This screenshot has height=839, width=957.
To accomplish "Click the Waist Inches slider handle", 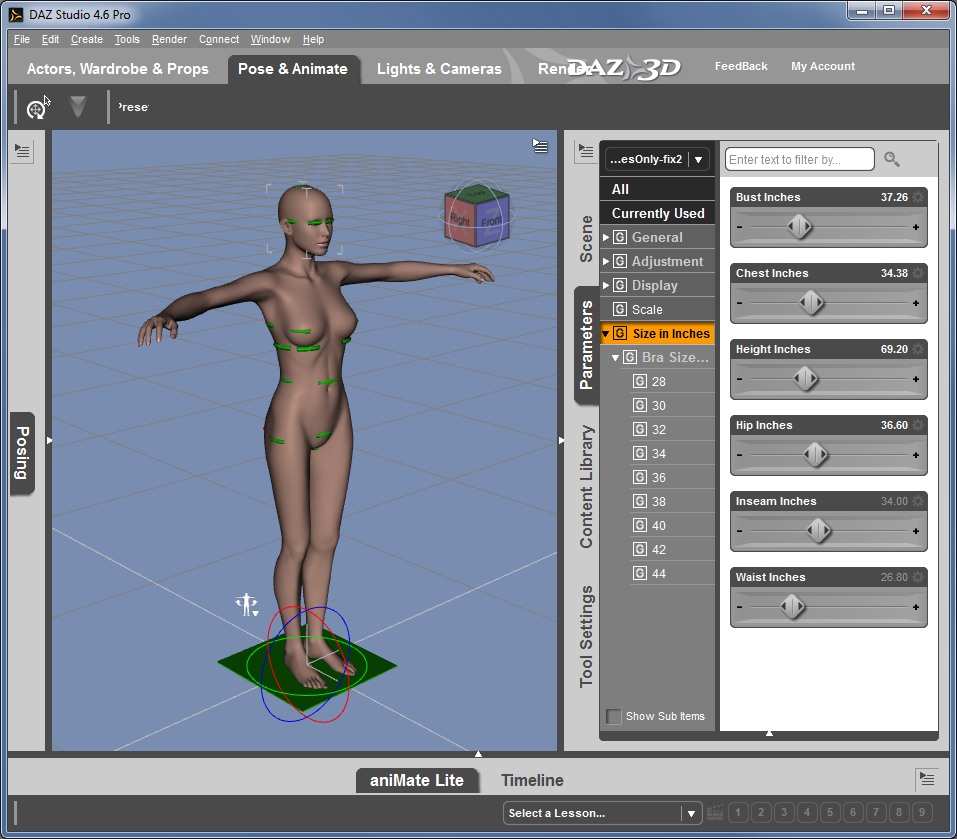I will coord(792,607).
